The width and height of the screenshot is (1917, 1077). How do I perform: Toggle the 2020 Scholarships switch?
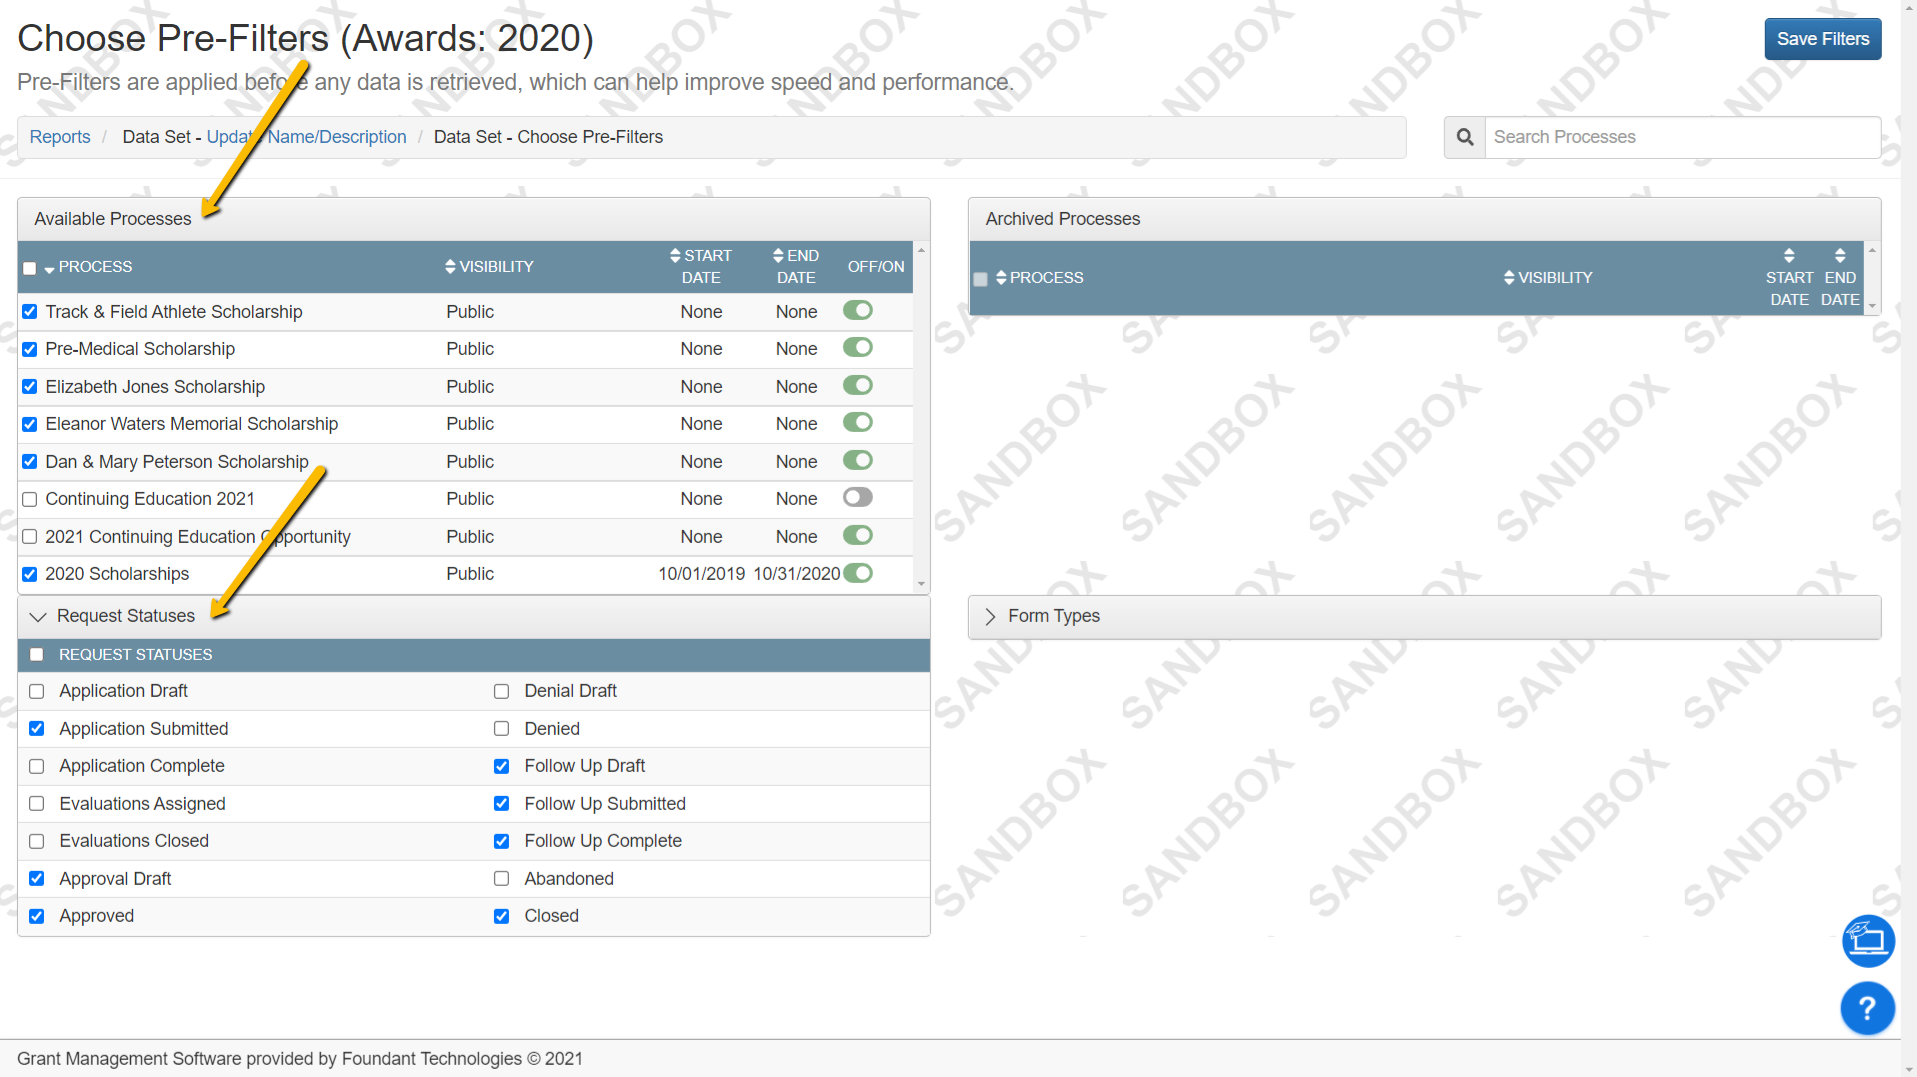coord(858,573)
